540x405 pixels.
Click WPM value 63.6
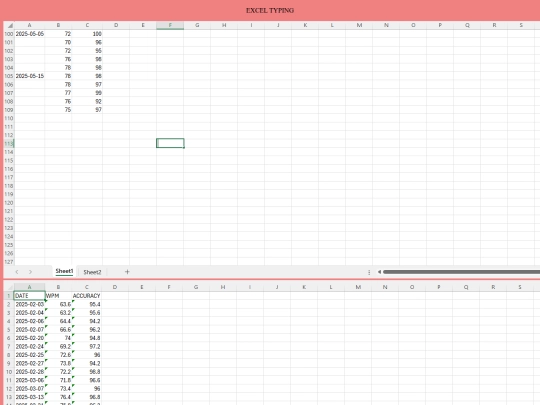tap(58, 304)
